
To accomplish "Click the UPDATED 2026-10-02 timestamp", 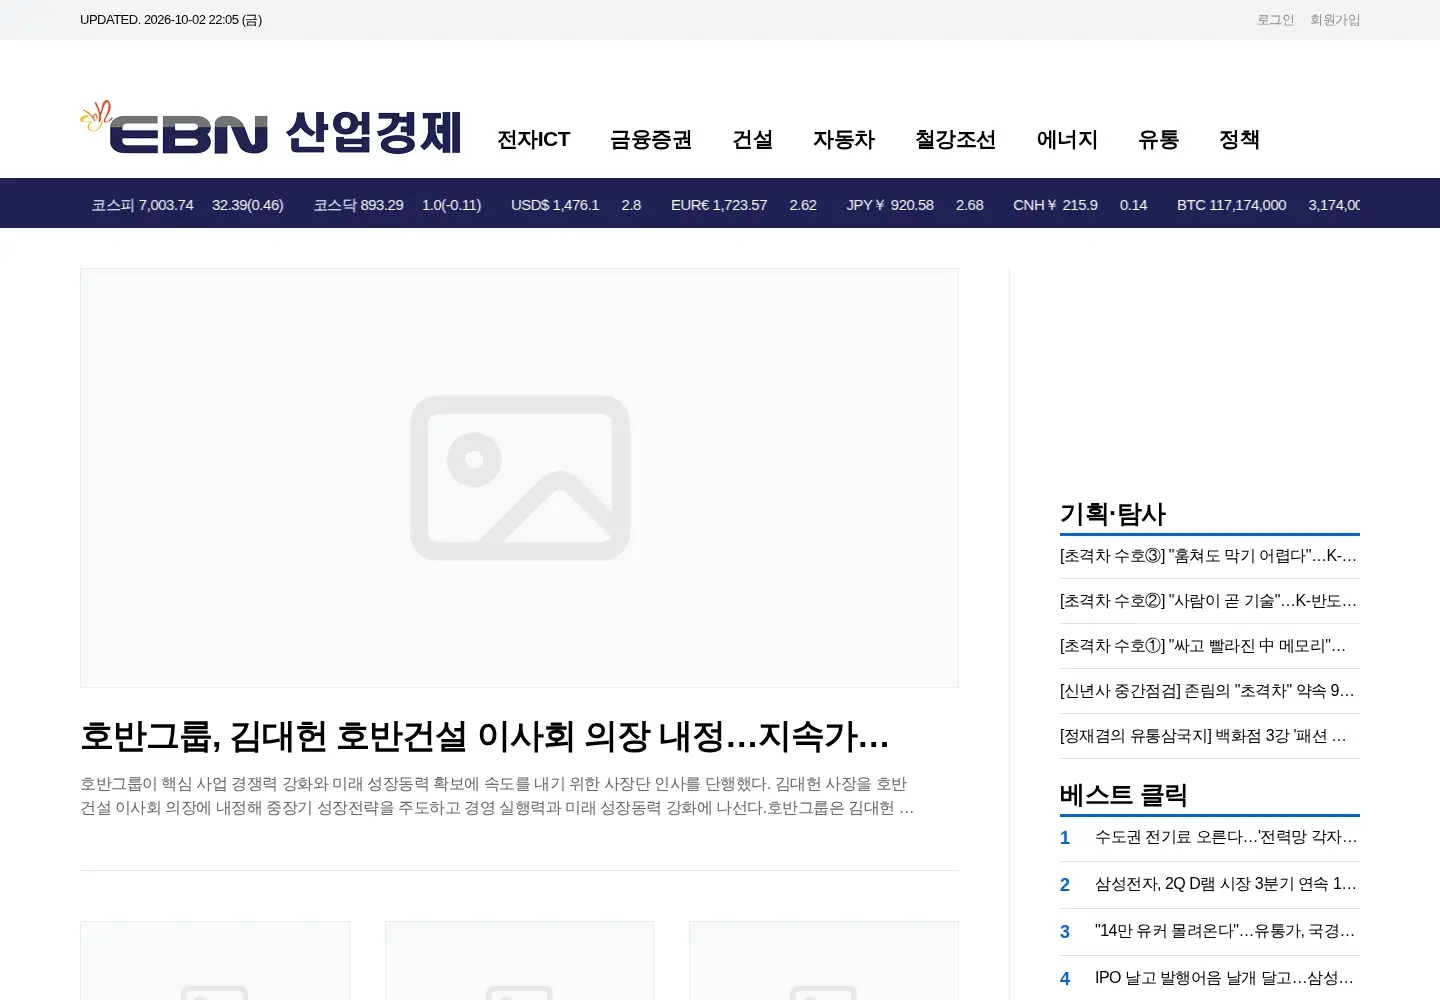I will [171, 20].
